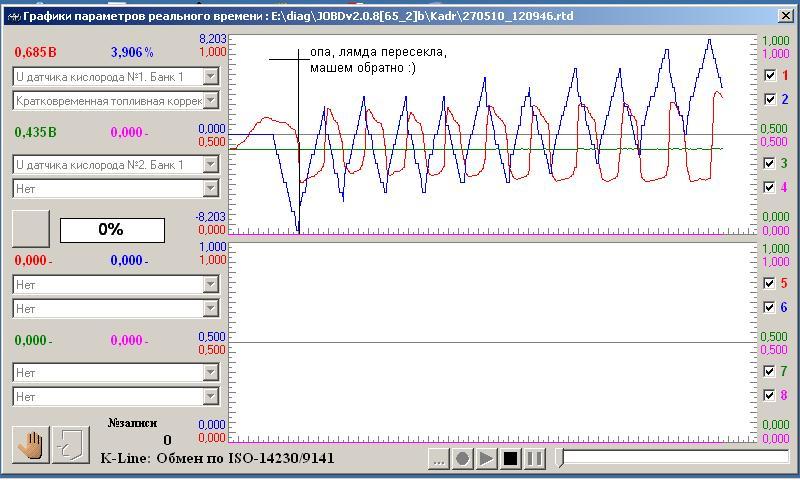Screen dimensions: 800x480
Task: Open the 'Нет' dropdown below oxygen sensor №2
Action: click(x=210, y=188)
